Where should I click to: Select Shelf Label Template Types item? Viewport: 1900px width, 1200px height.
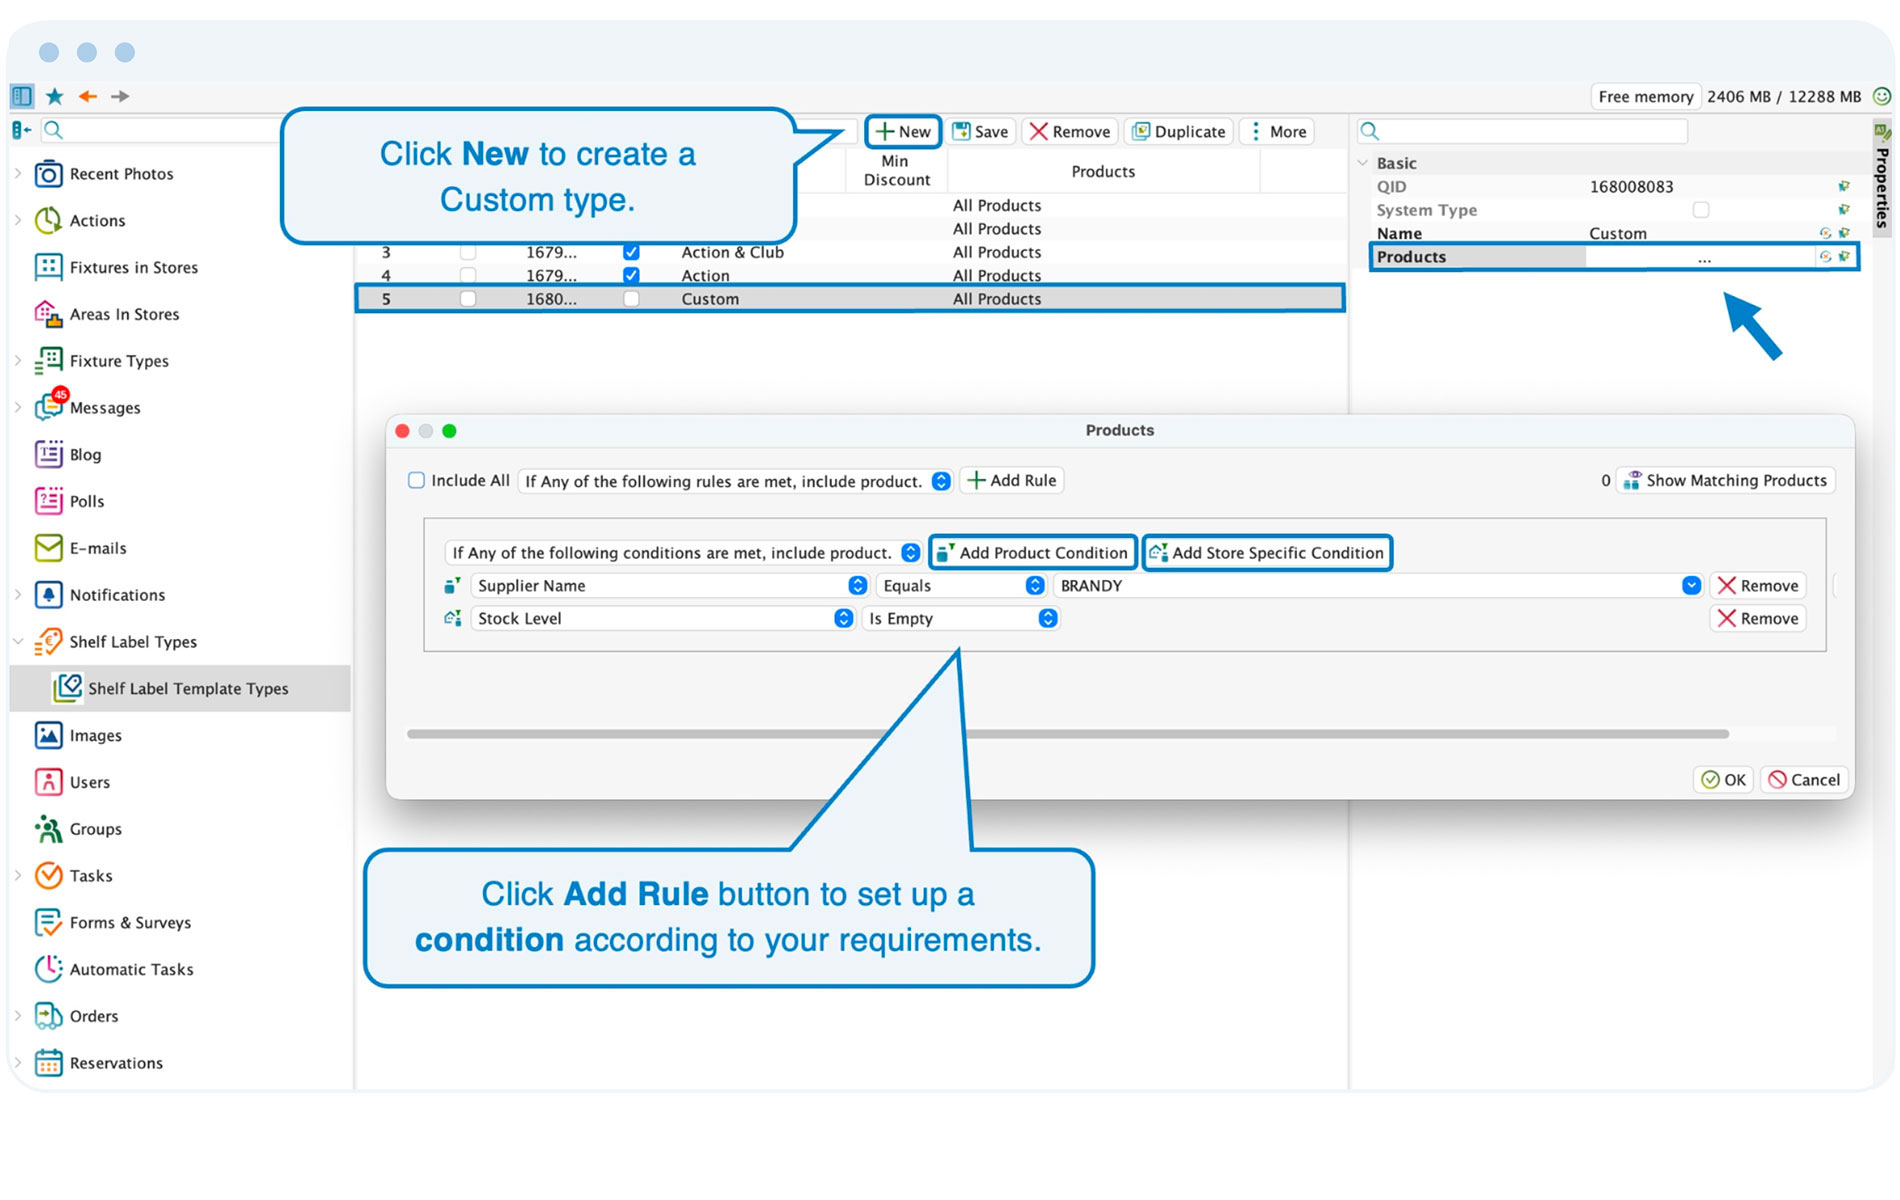click(x=180, y=688)
